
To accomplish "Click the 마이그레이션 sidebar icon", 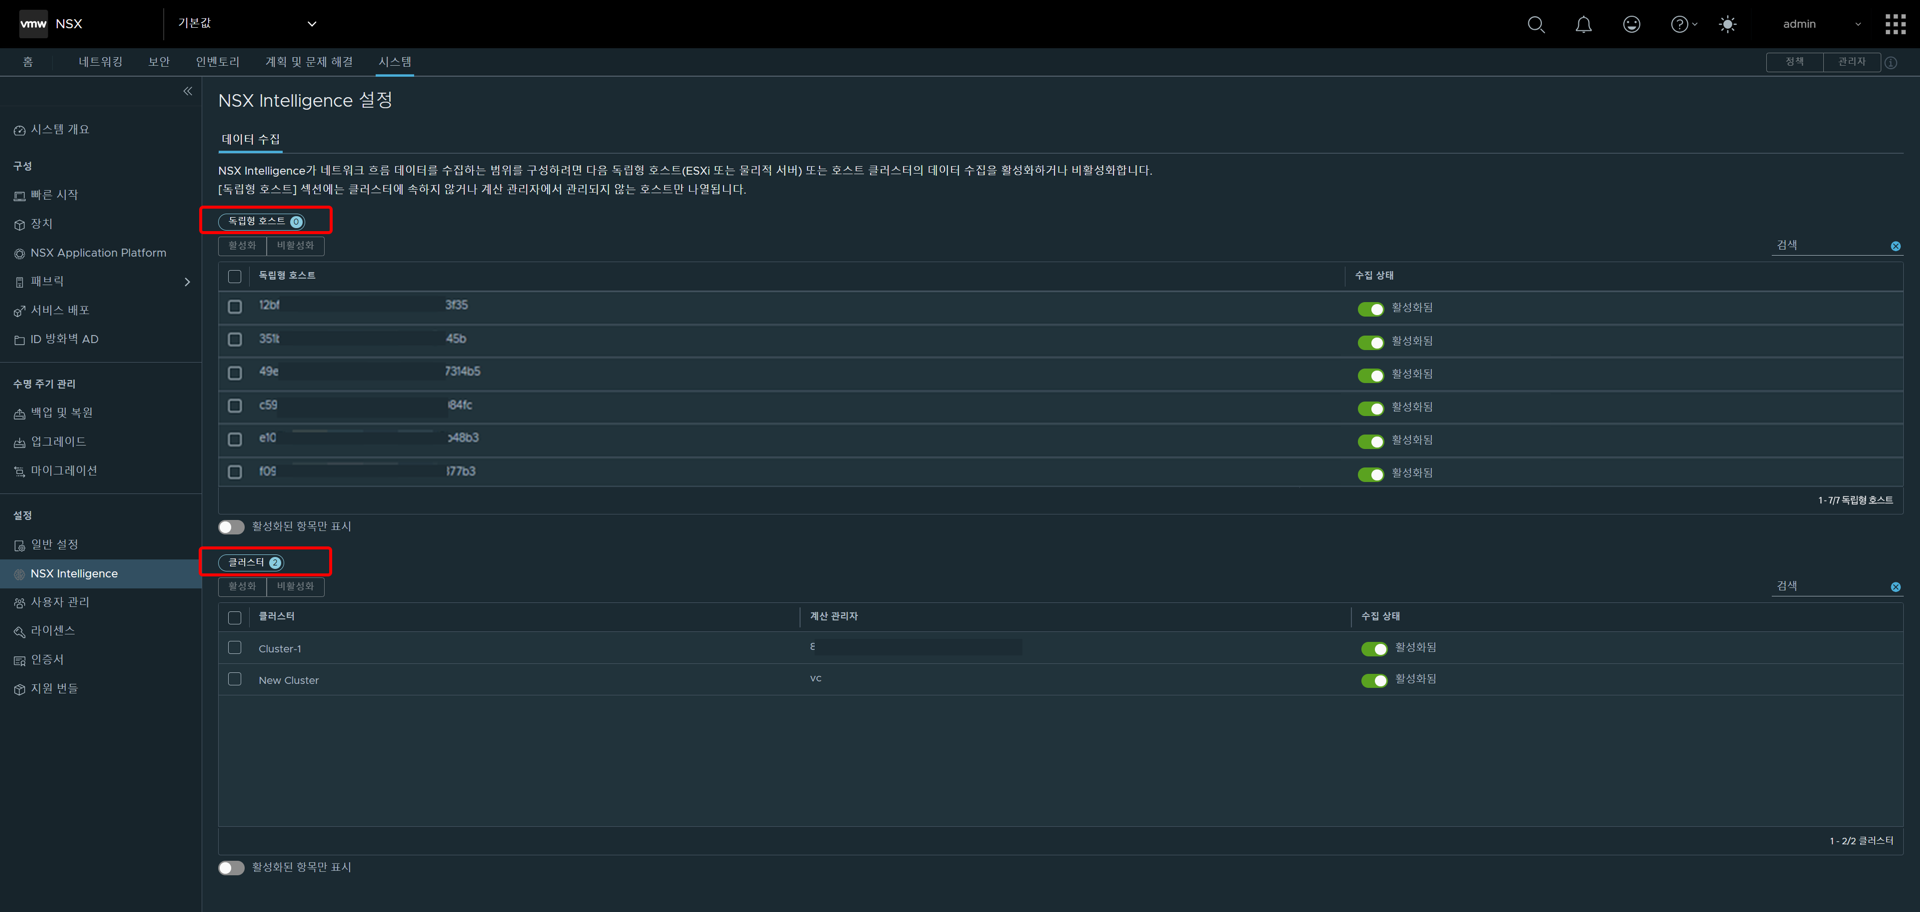I will pos(19,472).
